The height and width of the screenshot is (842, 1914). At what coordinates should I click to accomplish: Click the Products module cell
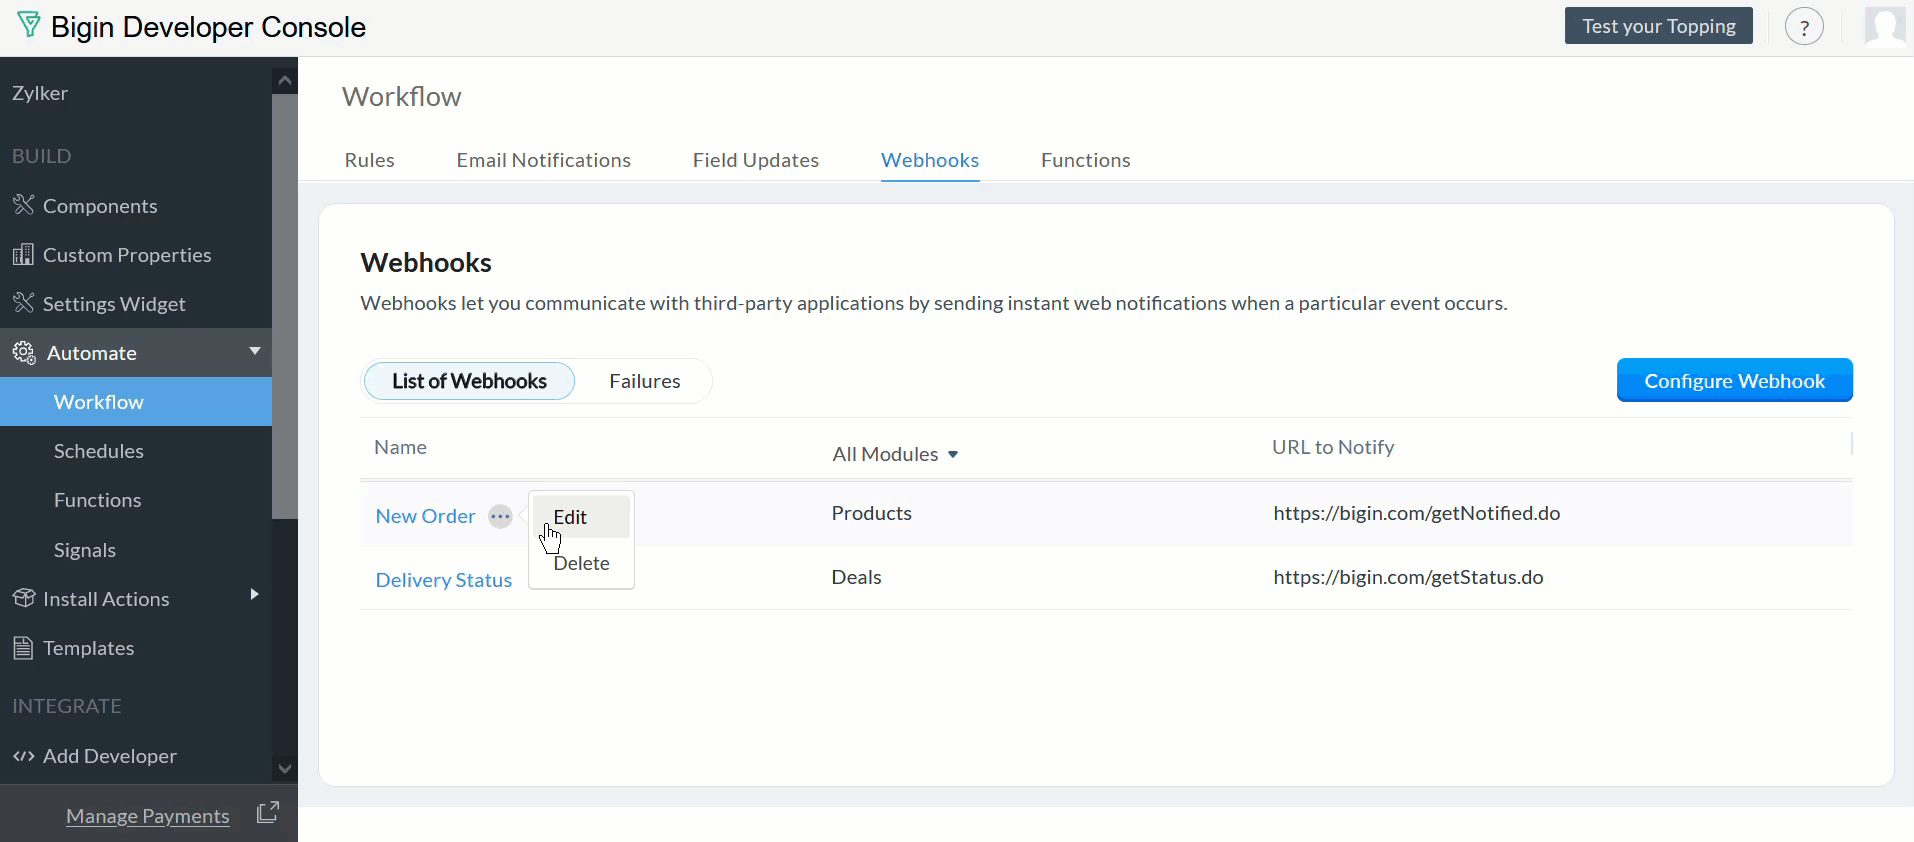click(872, 513)
